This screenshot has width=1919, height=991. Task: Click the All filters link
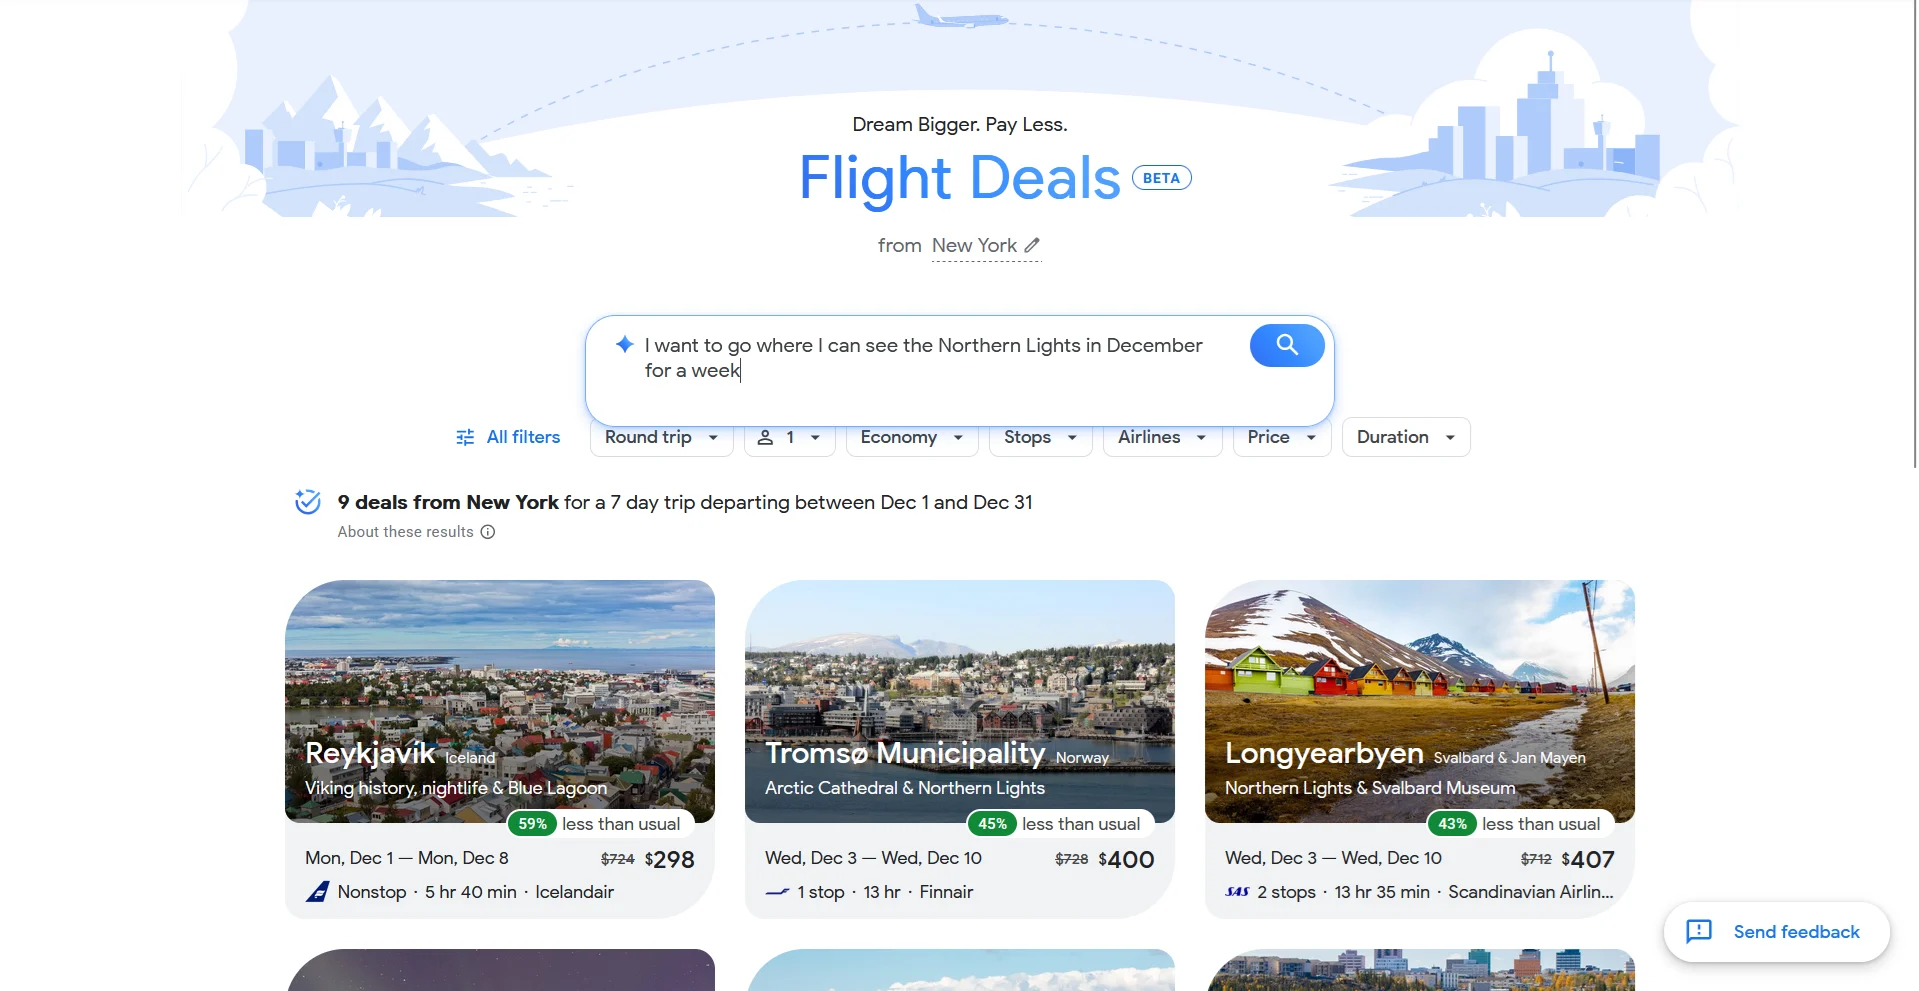pyautogui.click(x=508, y=437)
